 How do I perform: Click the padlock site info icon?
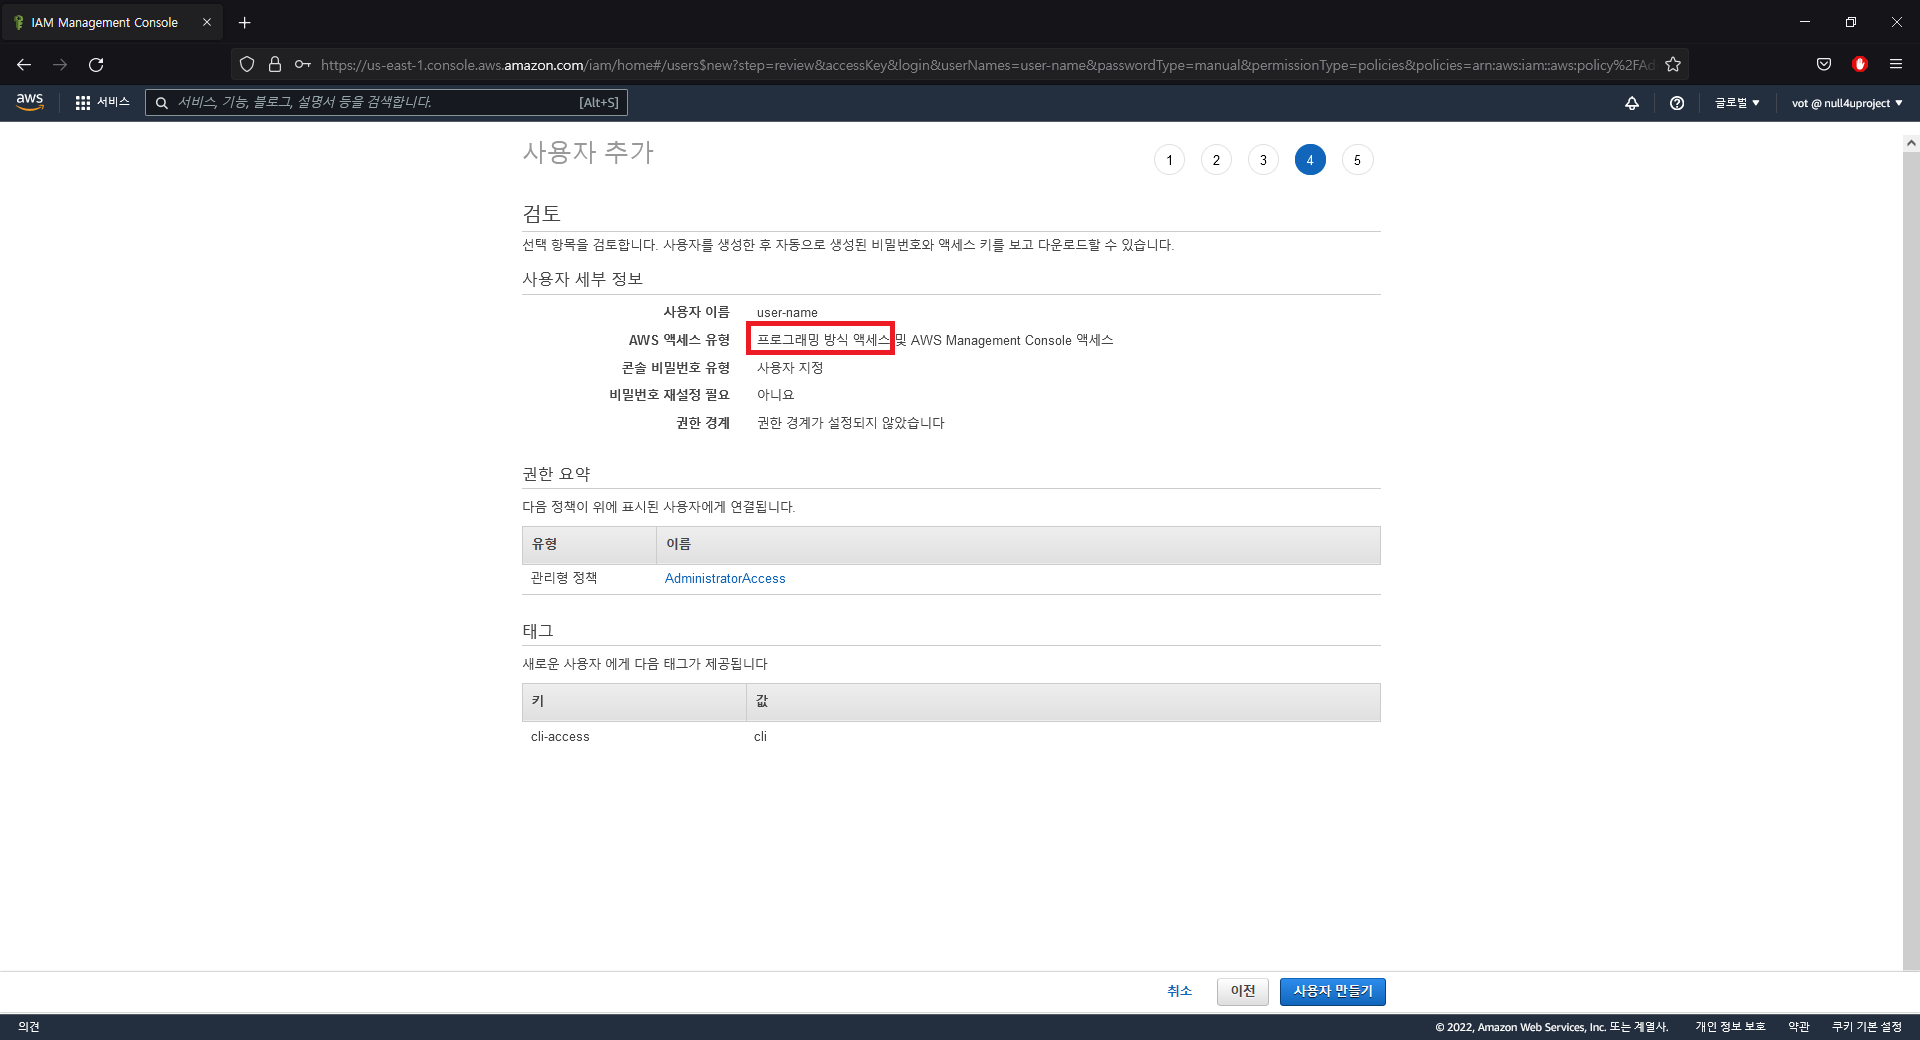tap(275, 65)
